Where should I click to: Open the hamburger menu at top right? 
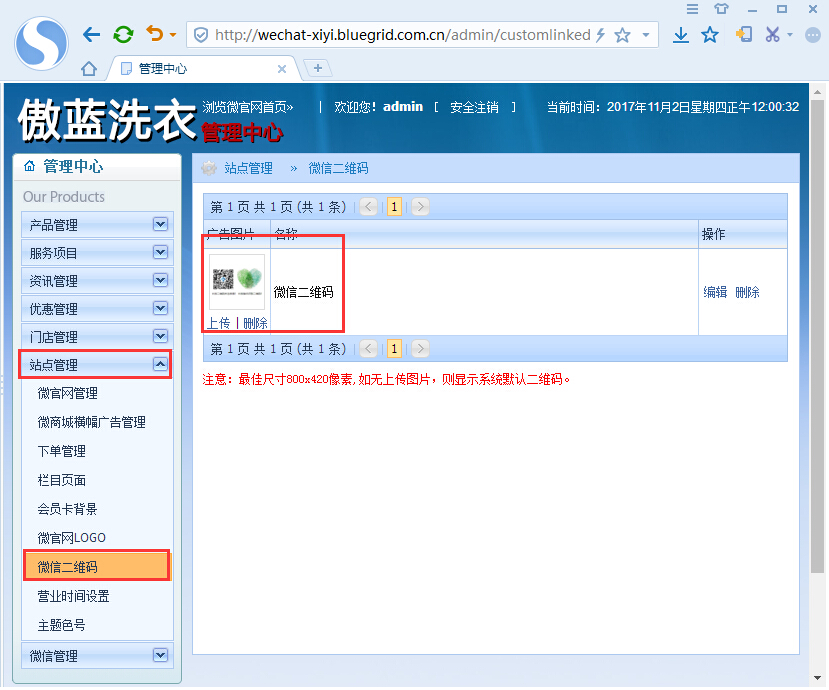(694, 8)
